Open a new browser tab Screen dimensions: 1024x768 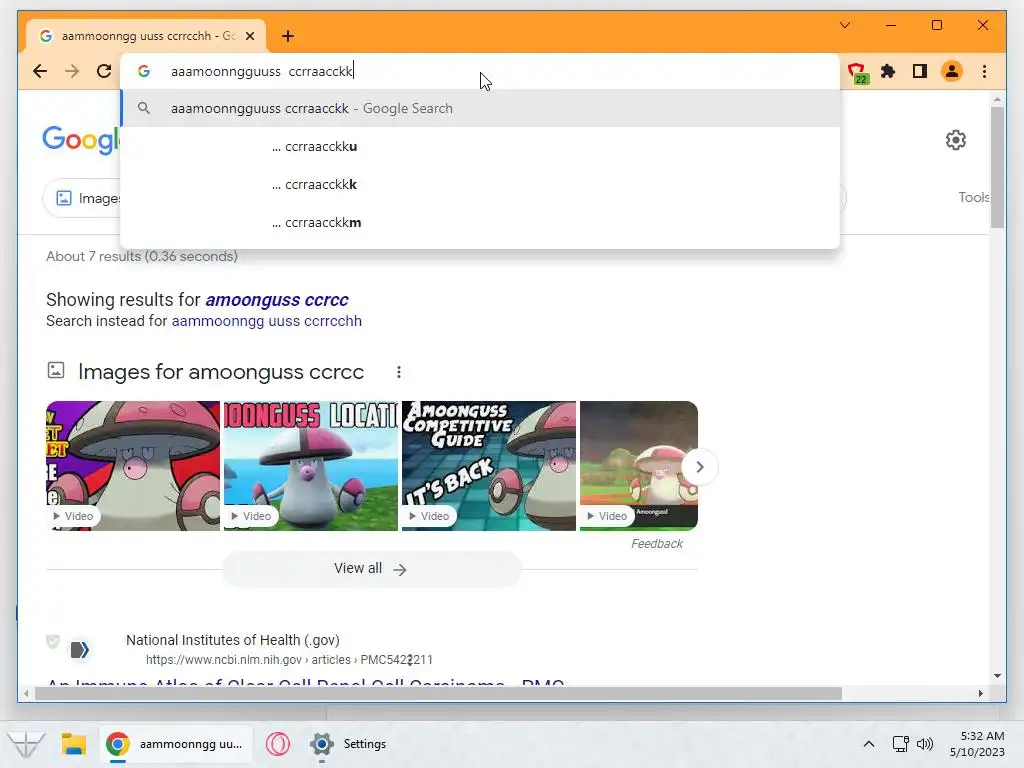(x=288, y=36)
